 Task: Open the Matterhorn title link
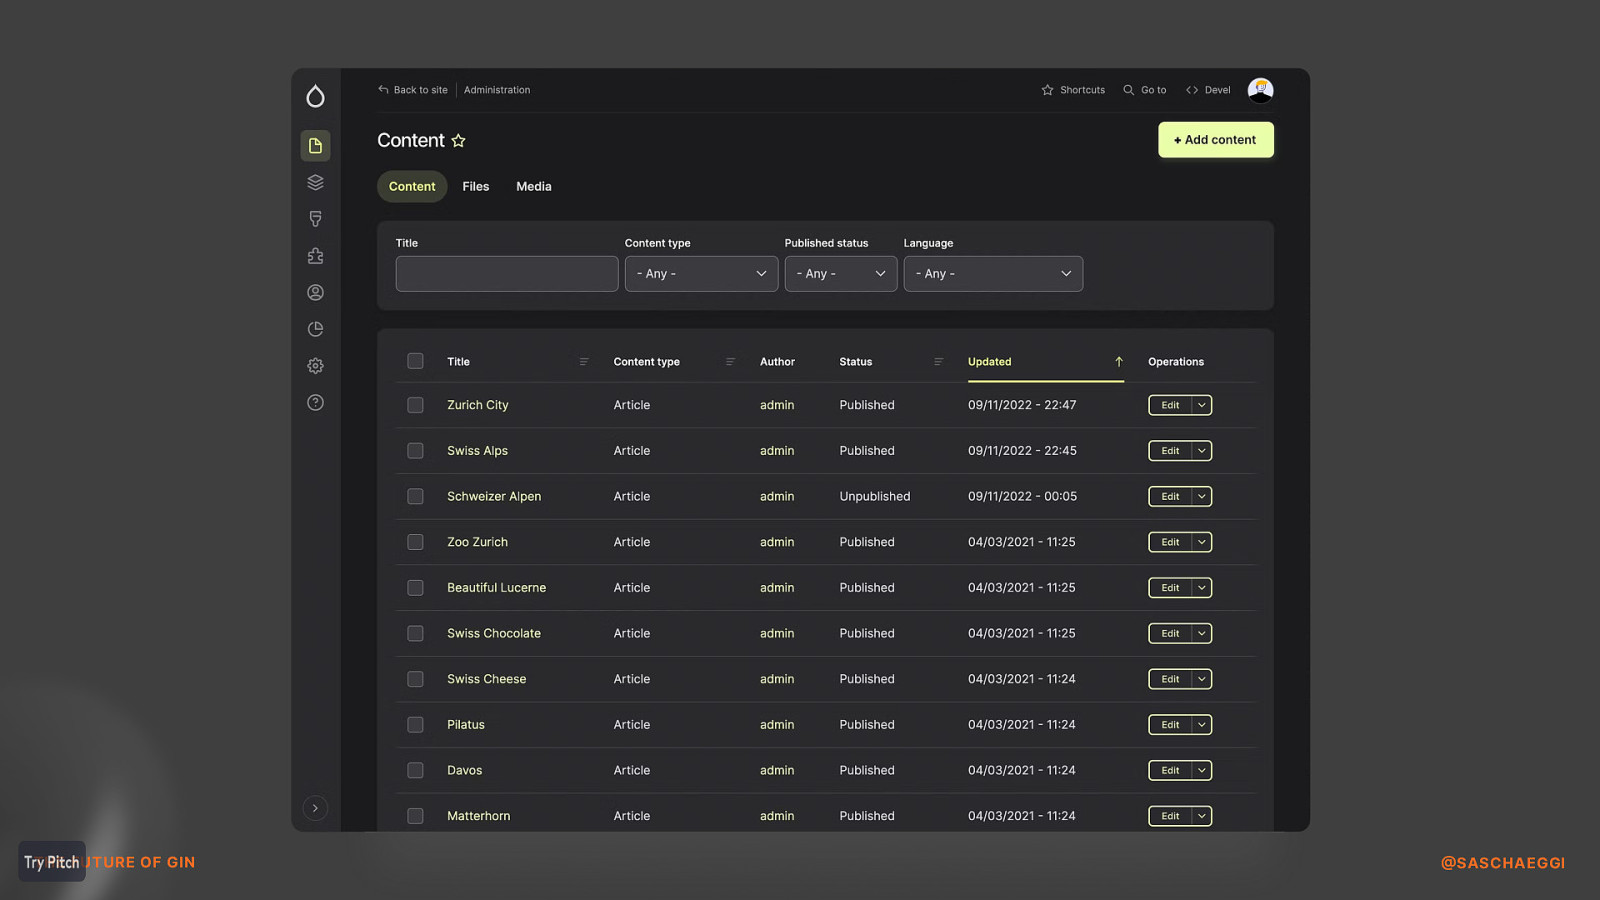(x=478, y=816)
